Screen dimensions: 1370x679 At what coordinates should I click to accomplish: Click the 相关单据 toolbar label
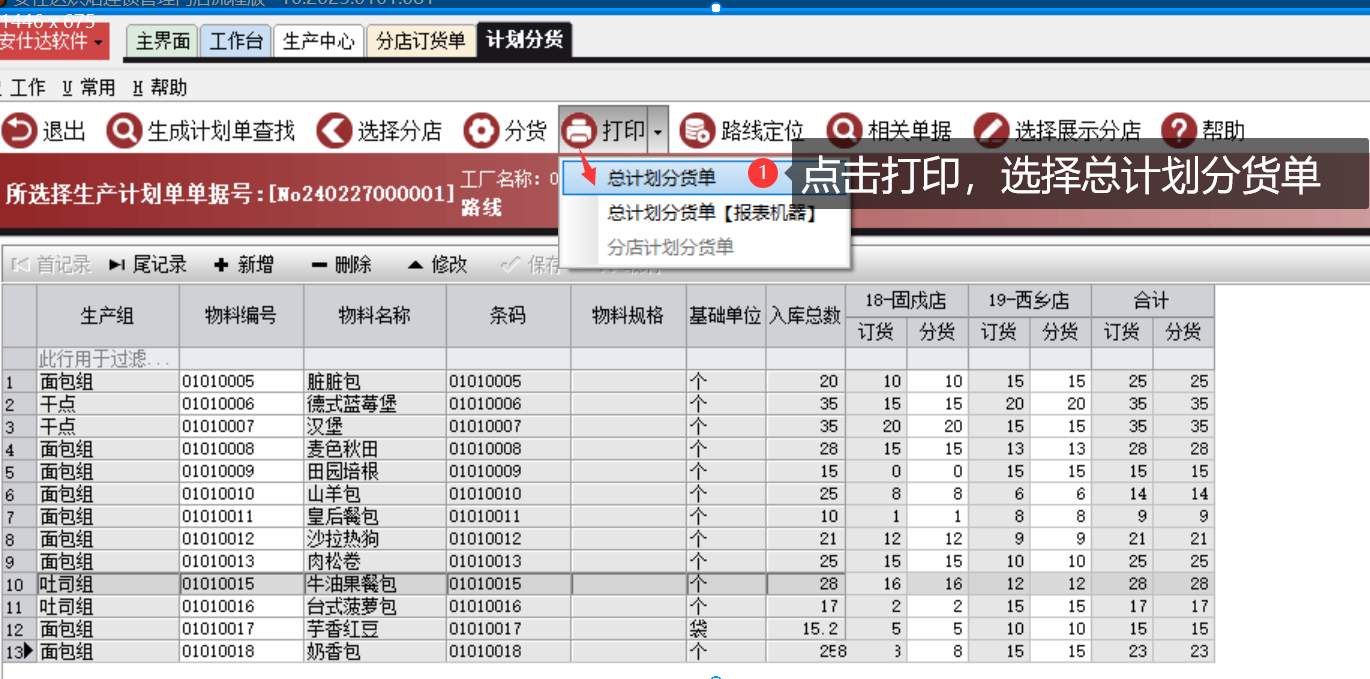click(x=910, y=131)
